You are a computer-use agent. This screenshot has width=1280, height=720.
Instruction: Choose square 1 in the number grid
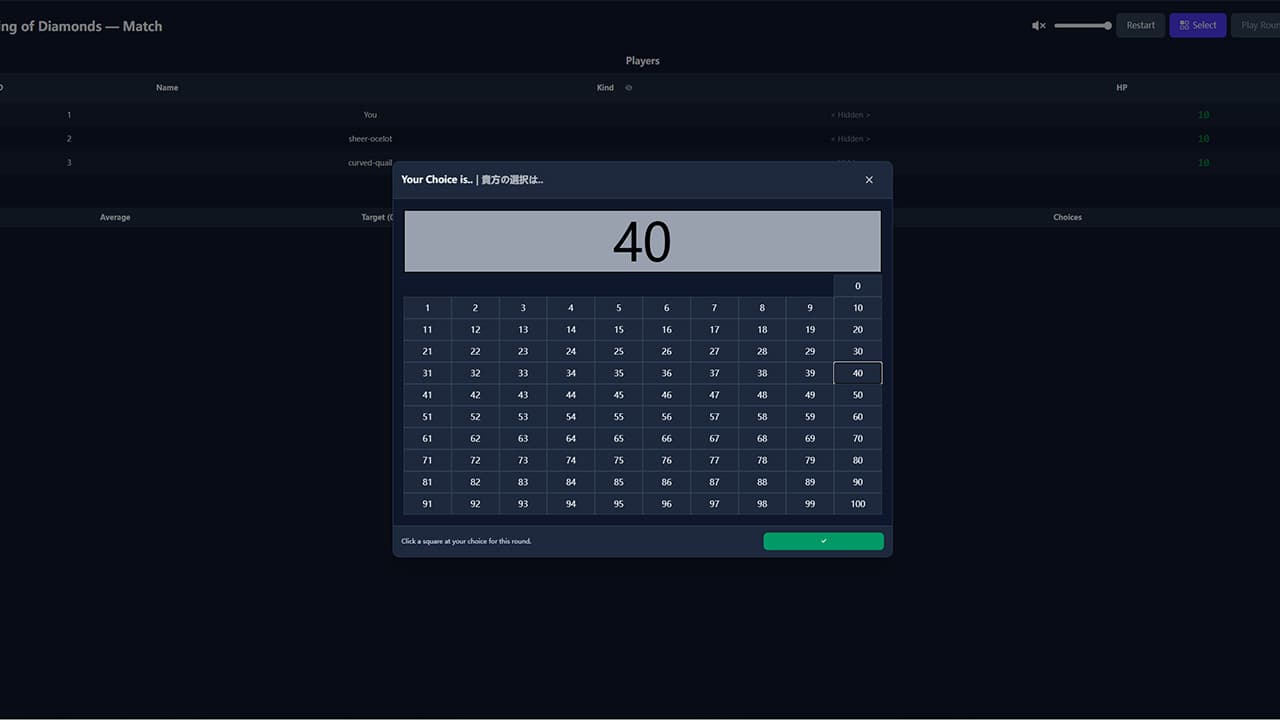point(427,308)
